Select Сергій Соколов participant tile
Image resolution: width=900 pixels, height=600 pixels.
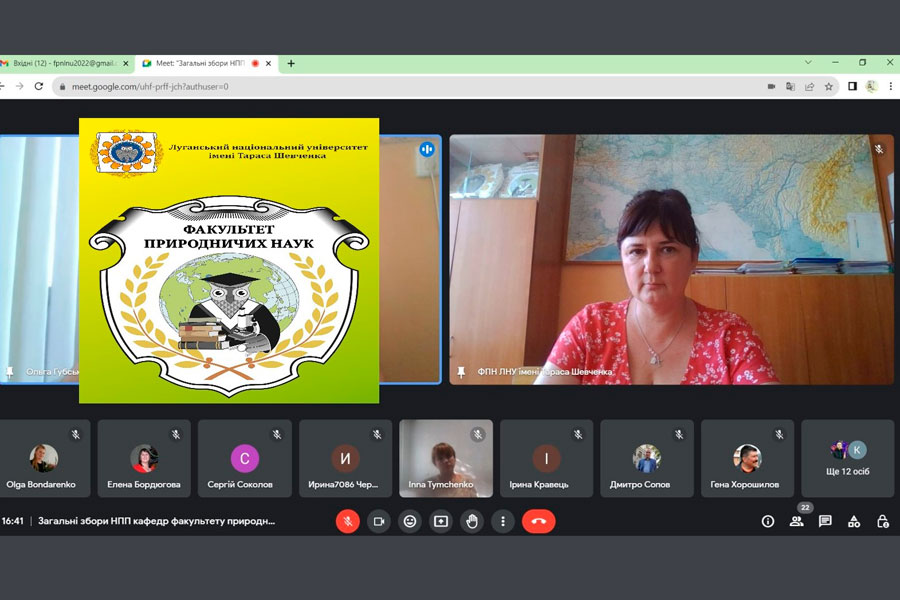pos(245,458)
